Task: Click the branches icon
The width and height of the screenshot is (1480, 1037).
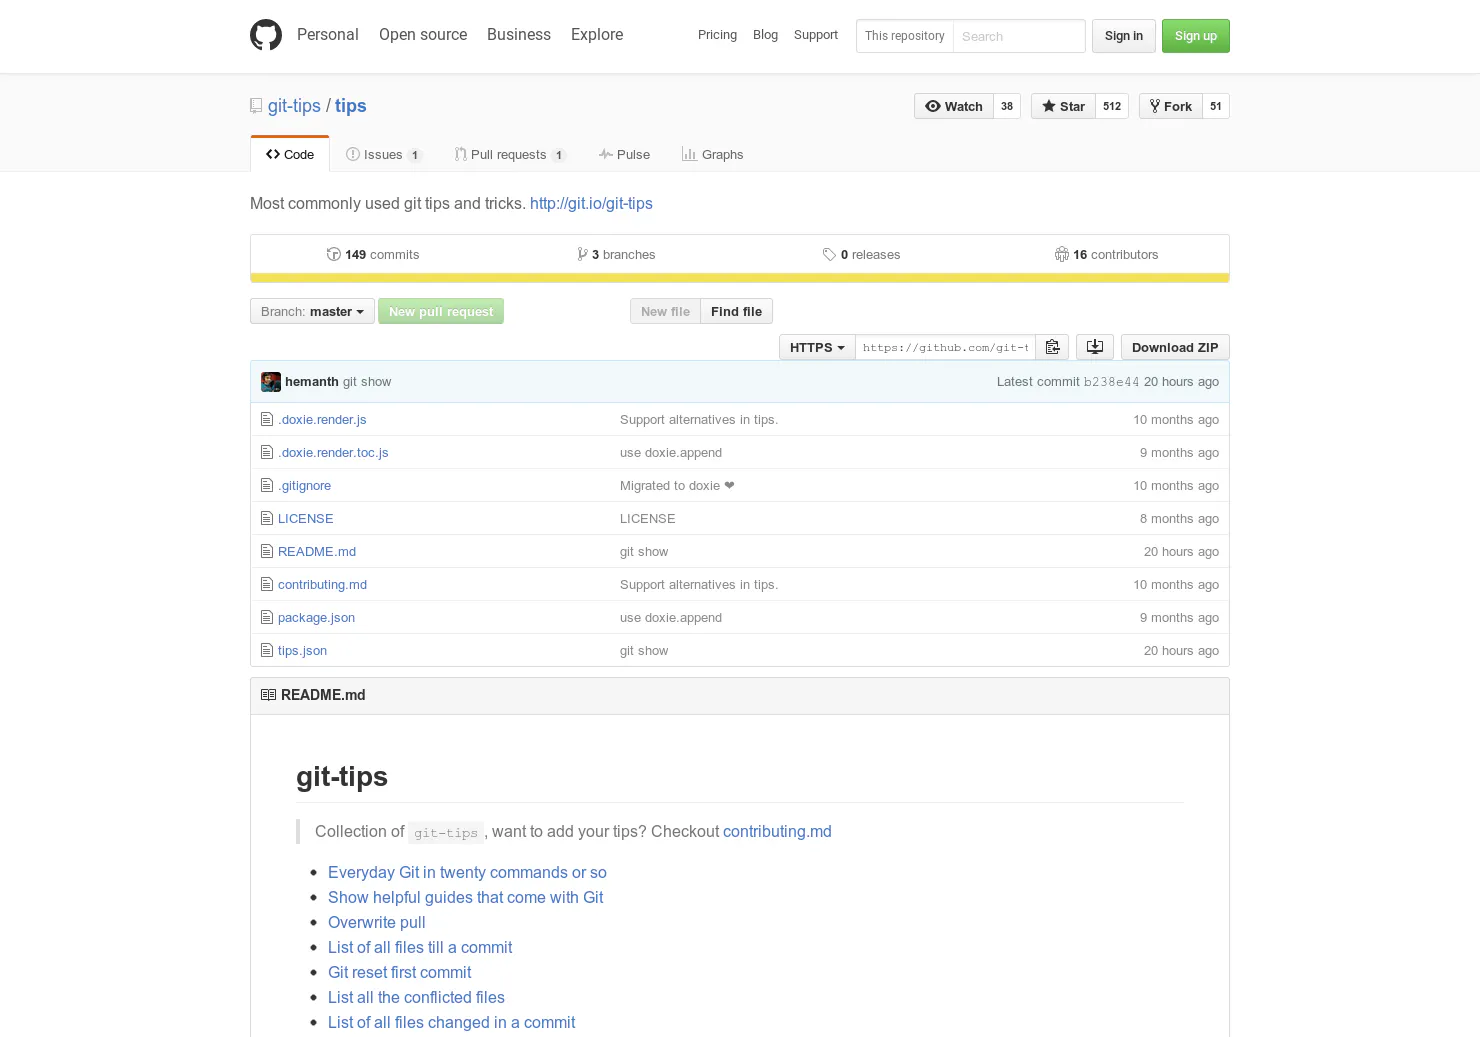Action: [x=582, y=254]
